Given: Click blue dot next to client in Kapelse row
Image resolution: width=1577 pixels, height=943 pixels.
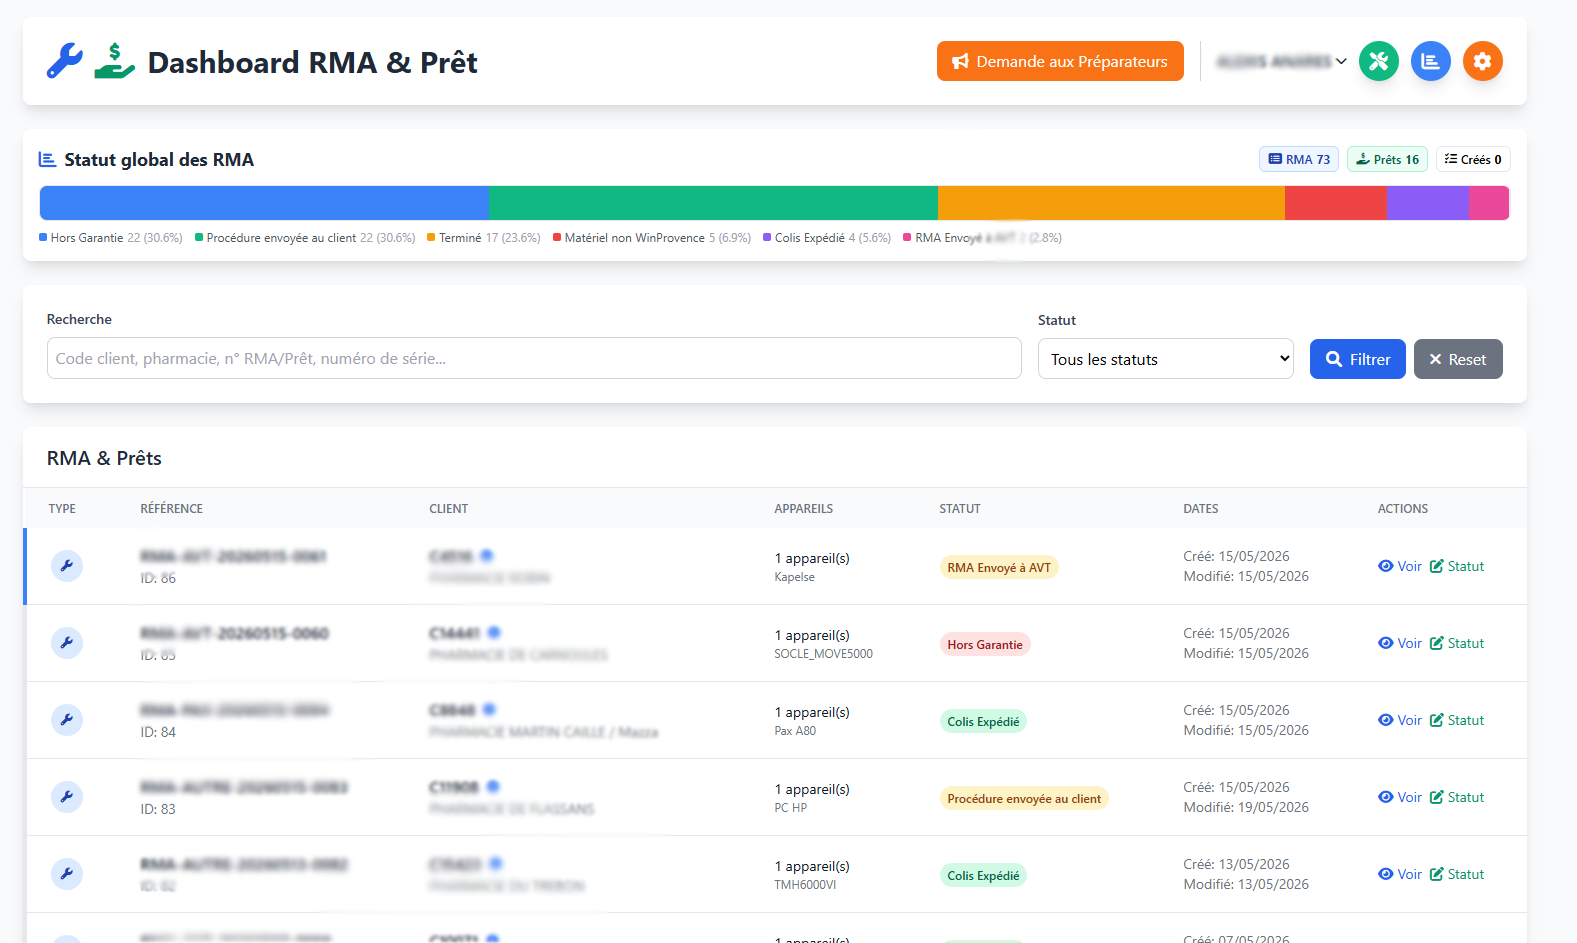Looking at the screenshot, I should (x=487, y=555).
